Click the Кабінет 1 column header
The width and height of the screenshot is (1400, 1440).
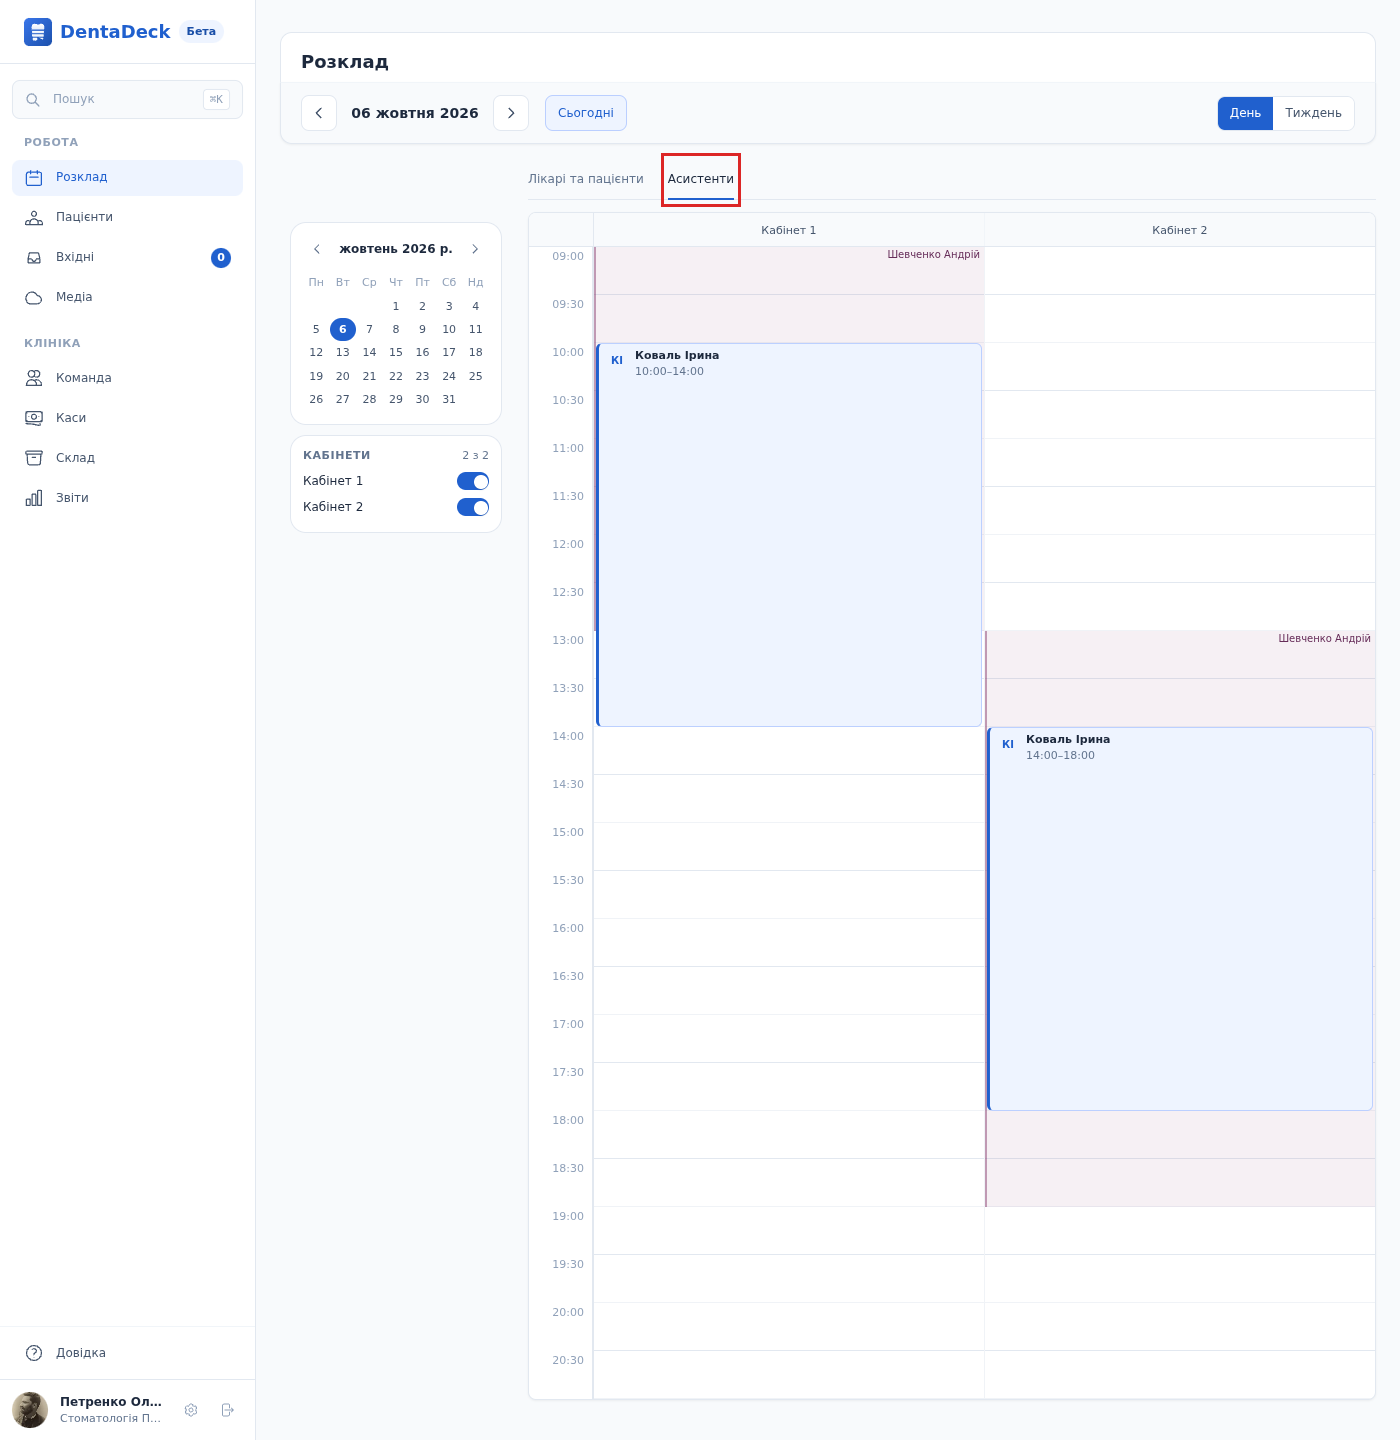click(x=789, y=230)
